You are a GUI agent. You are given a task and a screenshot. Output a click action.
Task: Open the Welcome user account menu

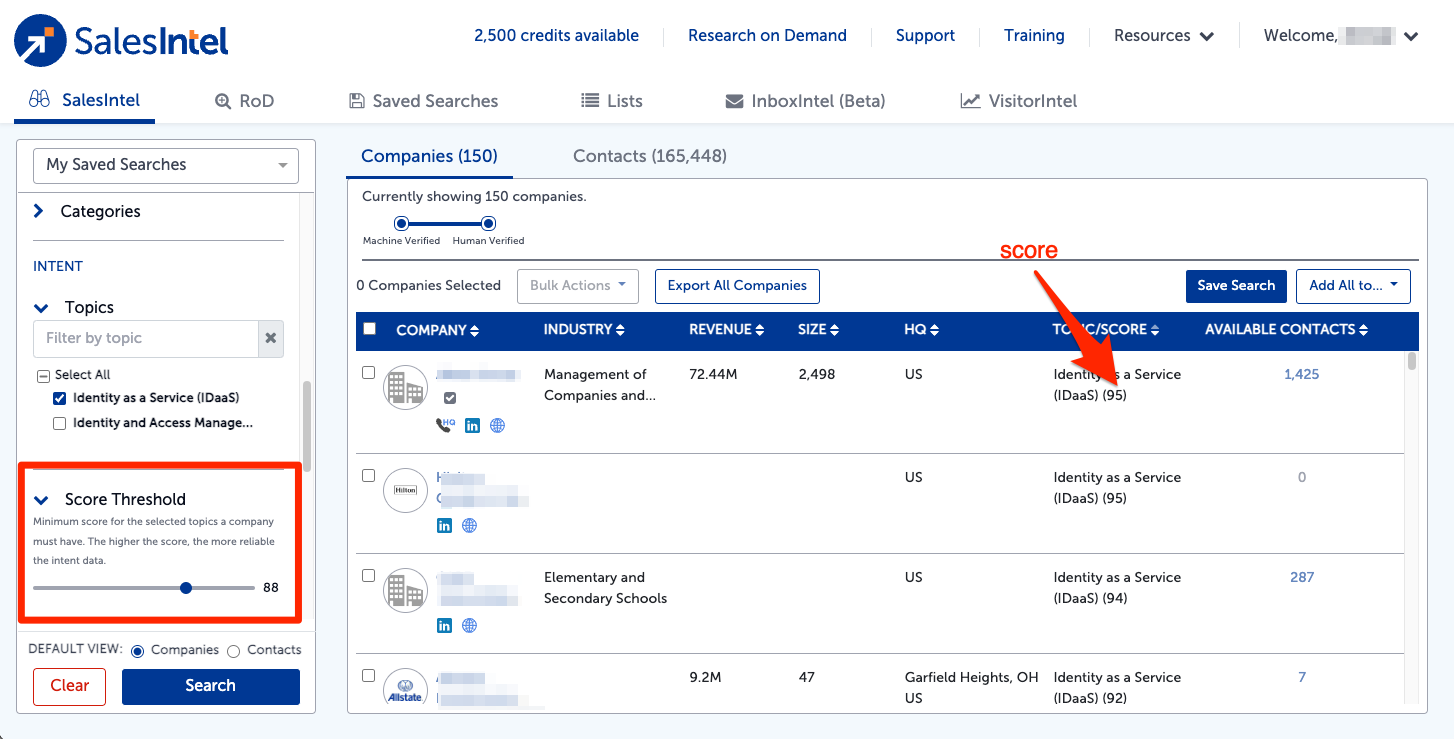[1341, 36]
